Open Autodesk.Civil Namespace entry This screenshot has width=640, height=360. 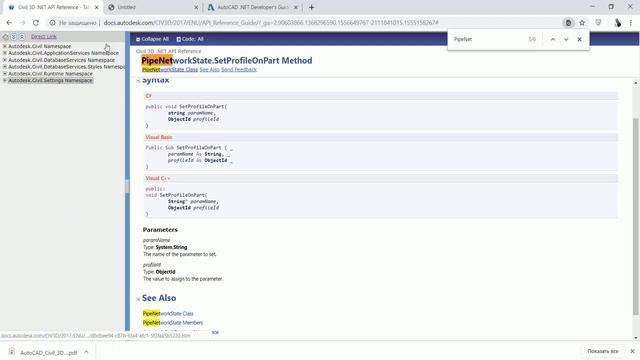pos(40,47)
